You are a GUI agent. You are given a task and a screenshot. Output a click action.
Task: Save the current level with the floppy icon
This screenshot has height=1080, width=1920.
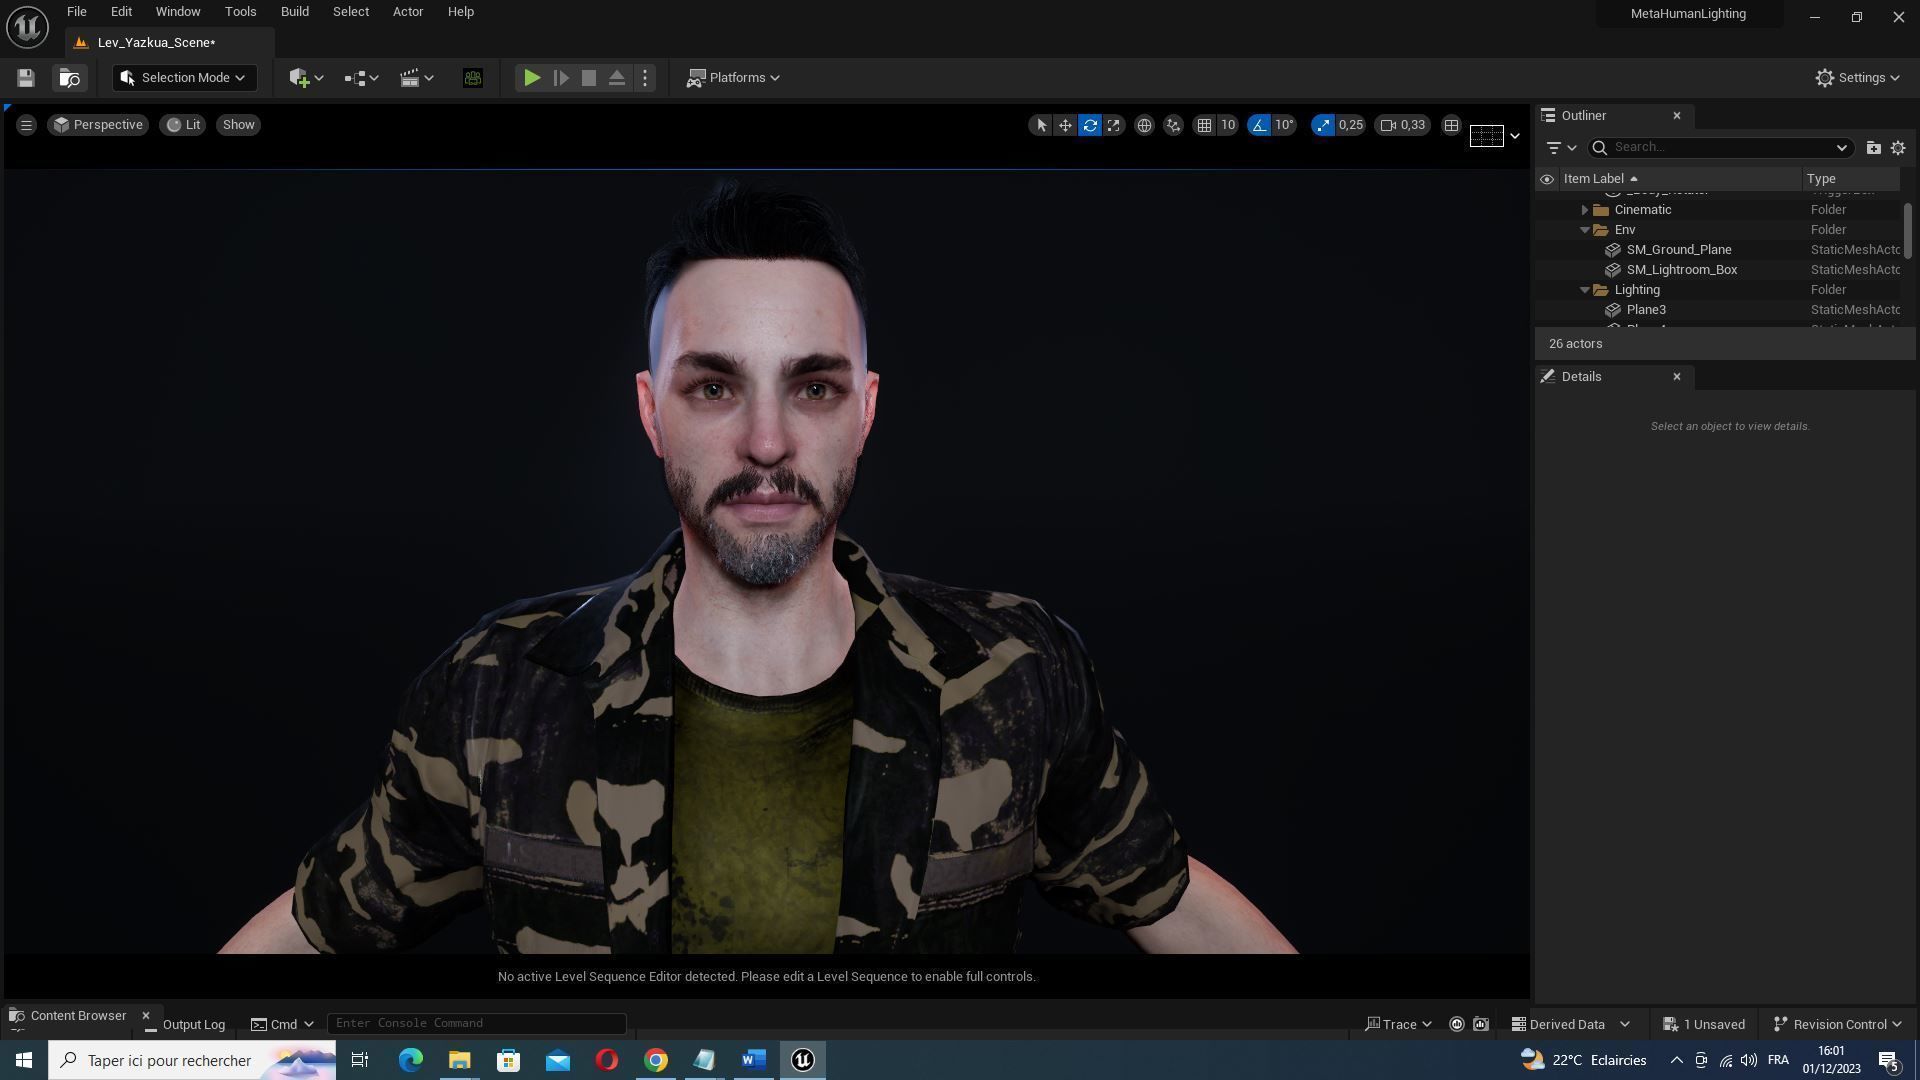click(26, 78)
